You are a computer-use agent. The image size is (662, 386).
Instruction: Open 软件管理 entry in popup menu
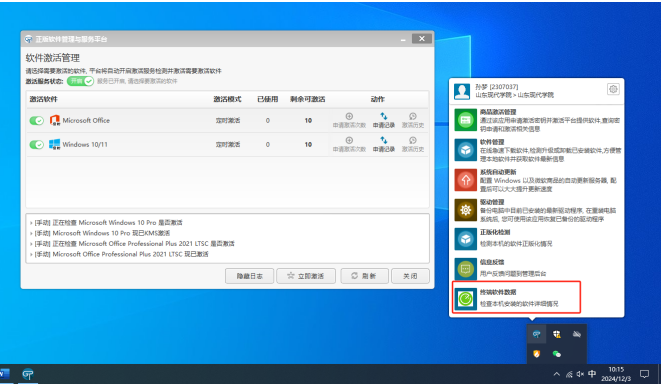pos(537,150)
